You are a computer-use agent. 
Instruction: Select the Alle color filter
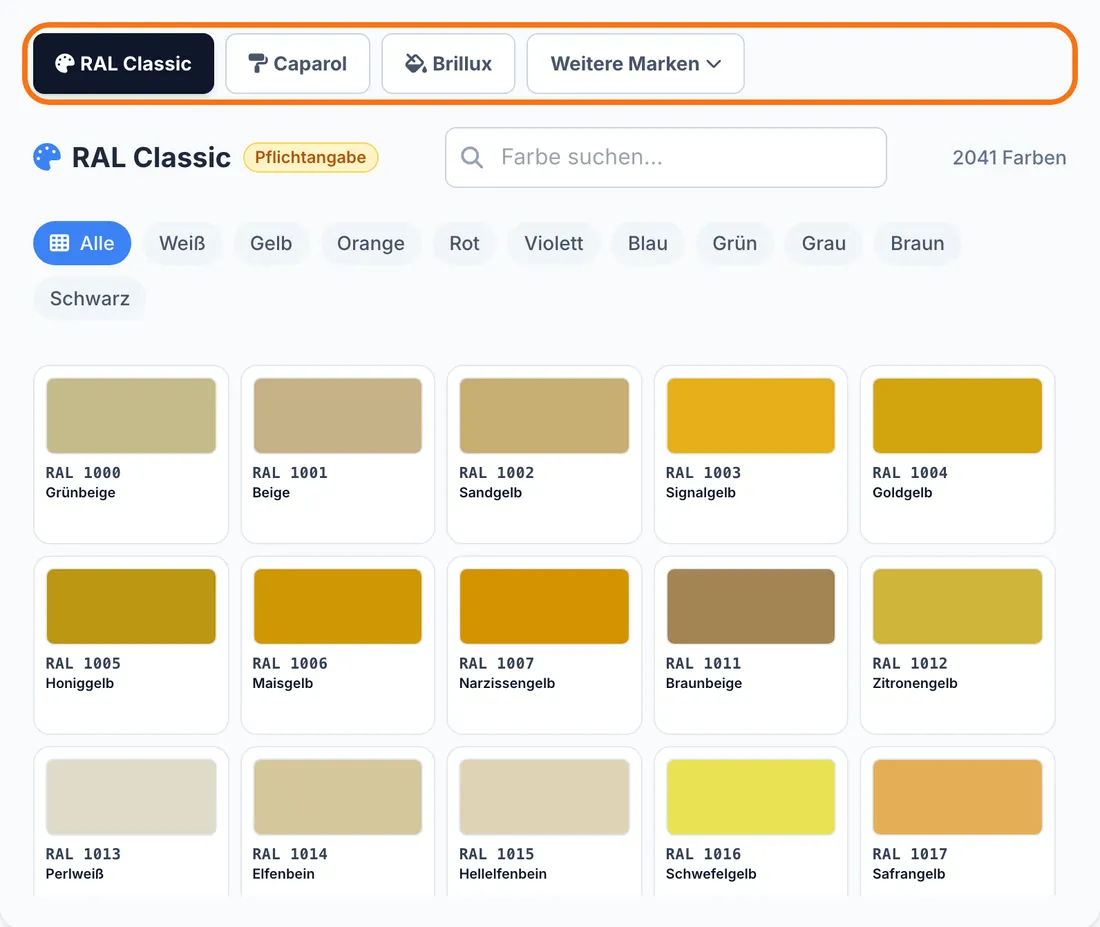pos(82,243)
